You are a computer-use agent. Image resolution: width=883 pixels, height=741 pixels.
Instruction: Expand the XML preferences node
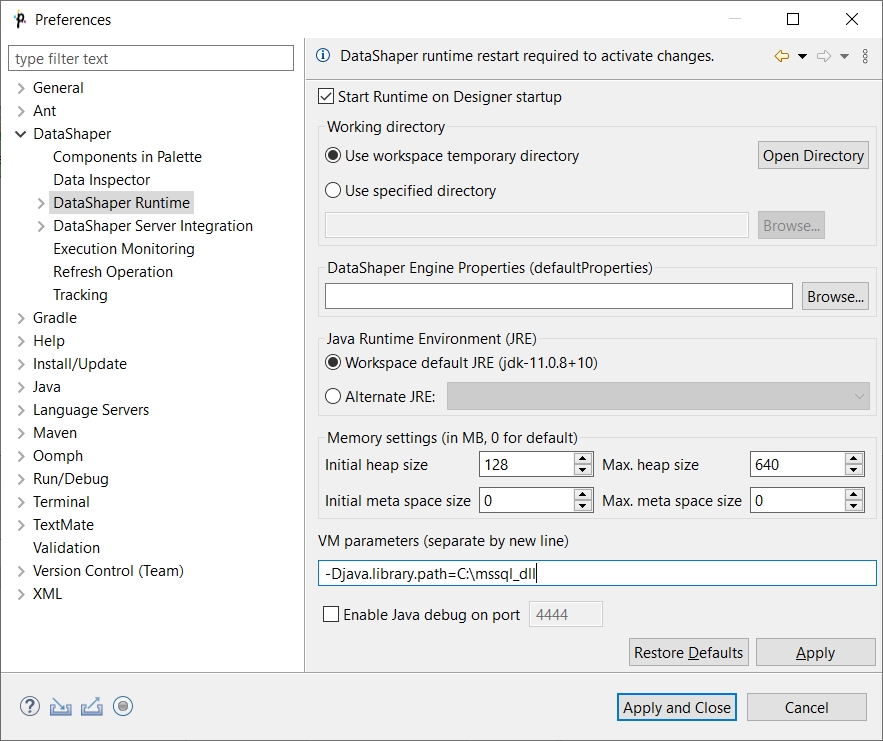click(x=21, y=594)
